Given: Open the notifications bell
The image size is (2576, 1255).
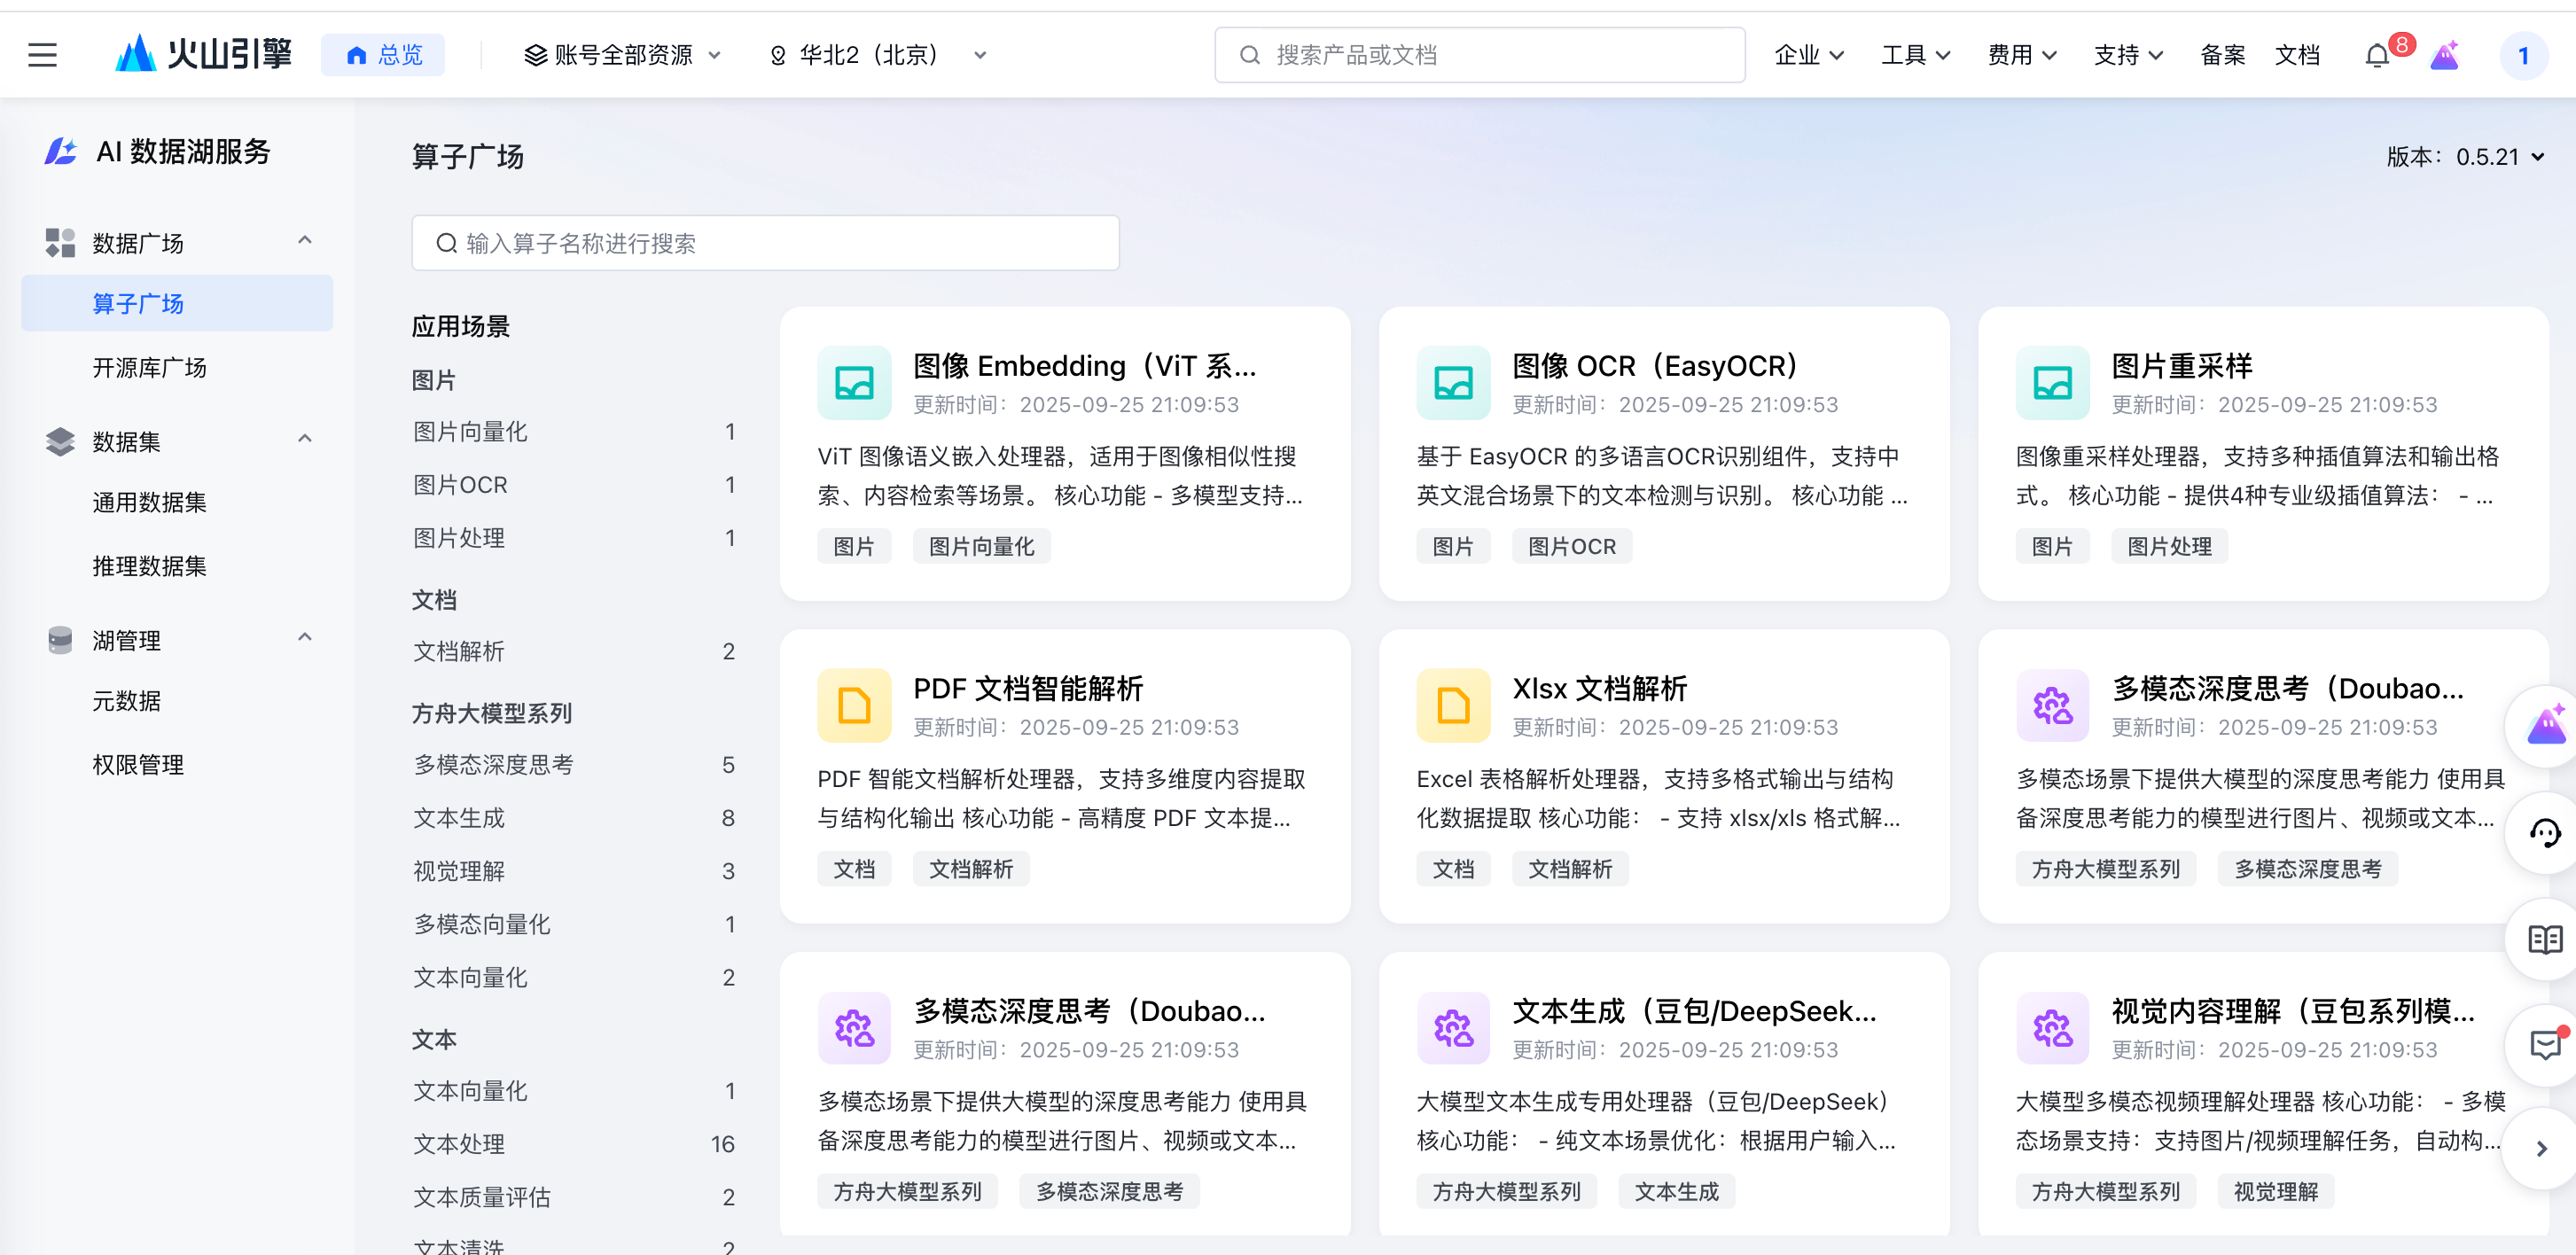Looking at the screenshot, I should [x=2378, y=55].
